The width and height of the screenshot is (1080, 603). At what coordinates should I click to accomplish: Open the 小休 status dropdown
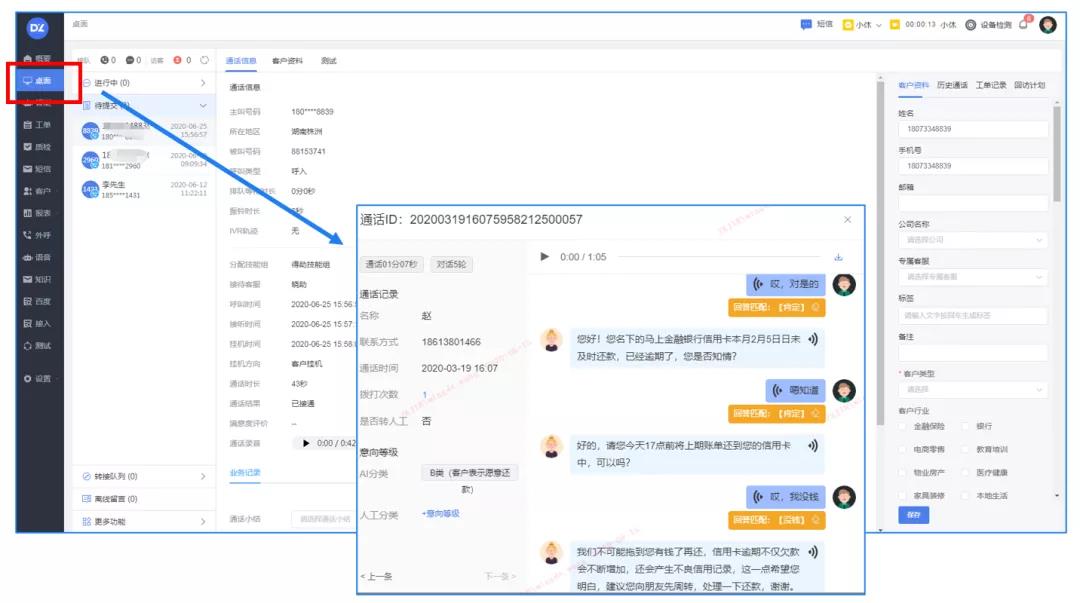tap(863, 25)
